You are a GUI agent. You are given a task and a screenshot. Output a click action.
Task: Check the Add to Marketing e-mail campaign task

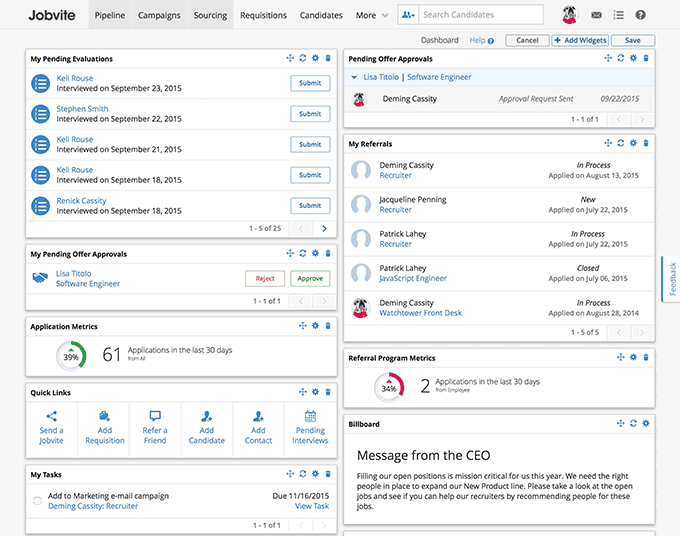coord(38,501)
